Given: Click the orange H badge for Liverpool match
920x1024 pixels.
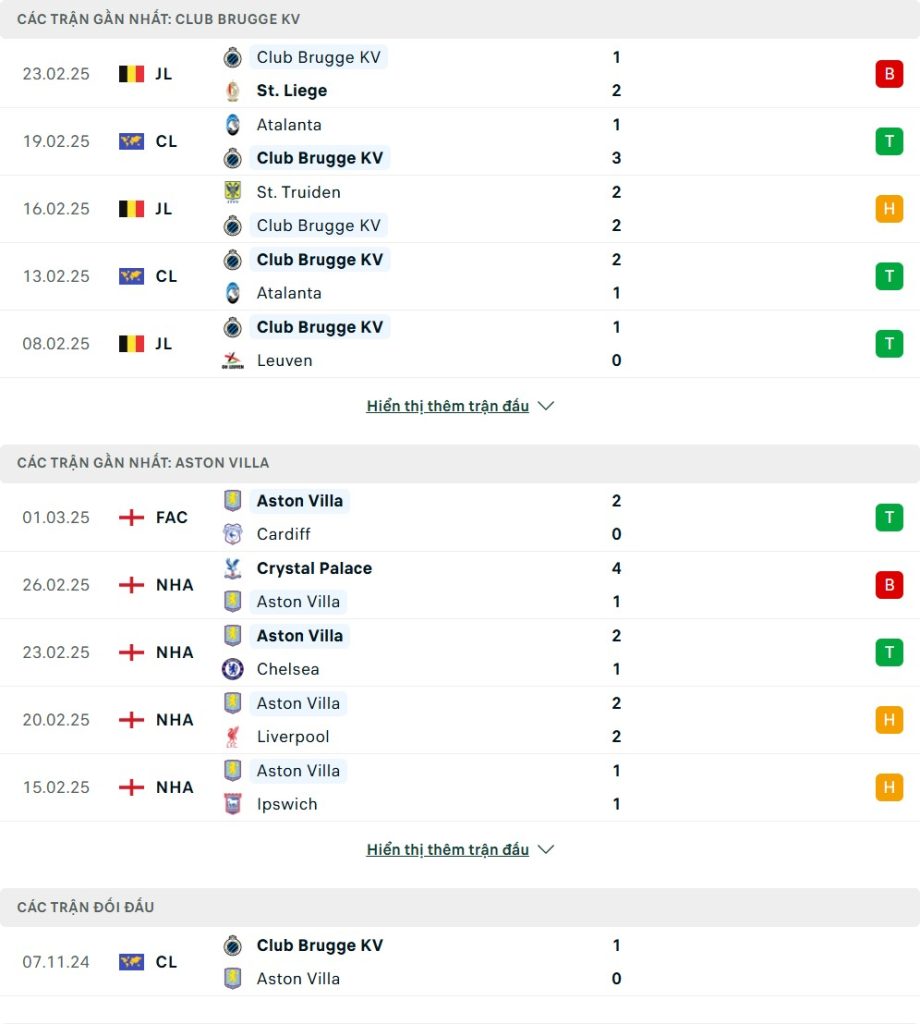Looking at the screenshot, I should coord(889,720).
